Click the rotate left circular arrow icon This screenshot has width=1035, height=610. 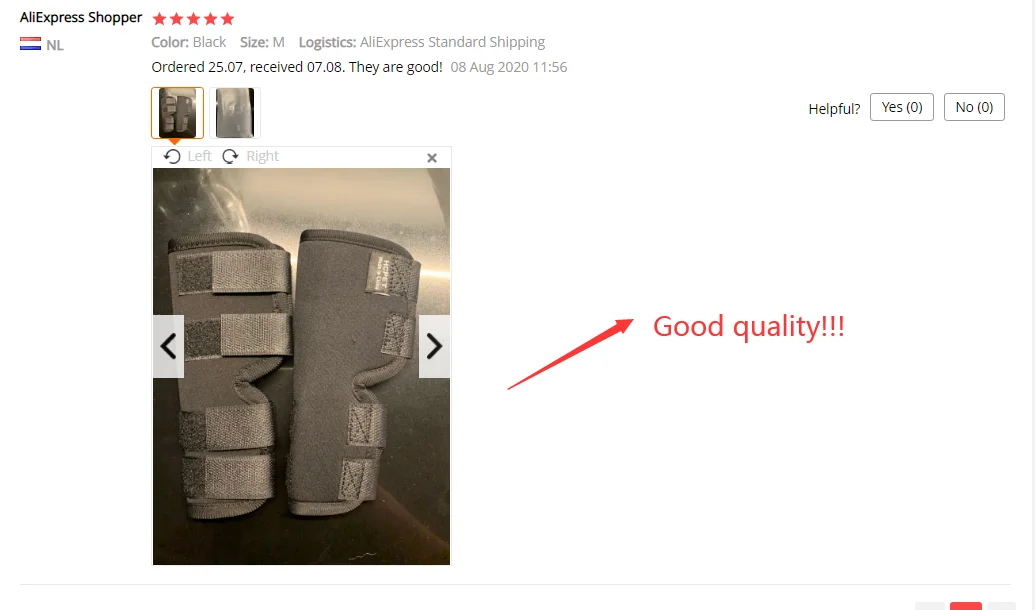[172, 156]
